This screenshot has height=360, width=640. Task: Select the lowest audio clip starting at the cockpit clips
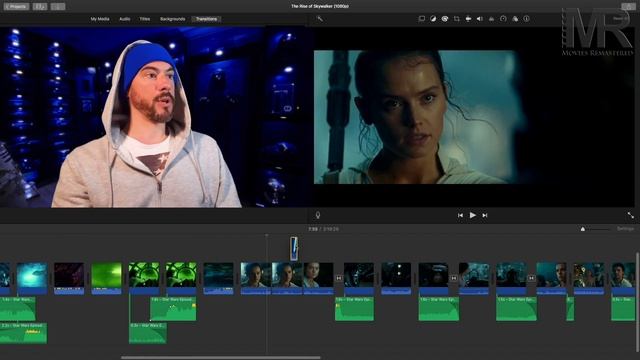click(147, 333)
